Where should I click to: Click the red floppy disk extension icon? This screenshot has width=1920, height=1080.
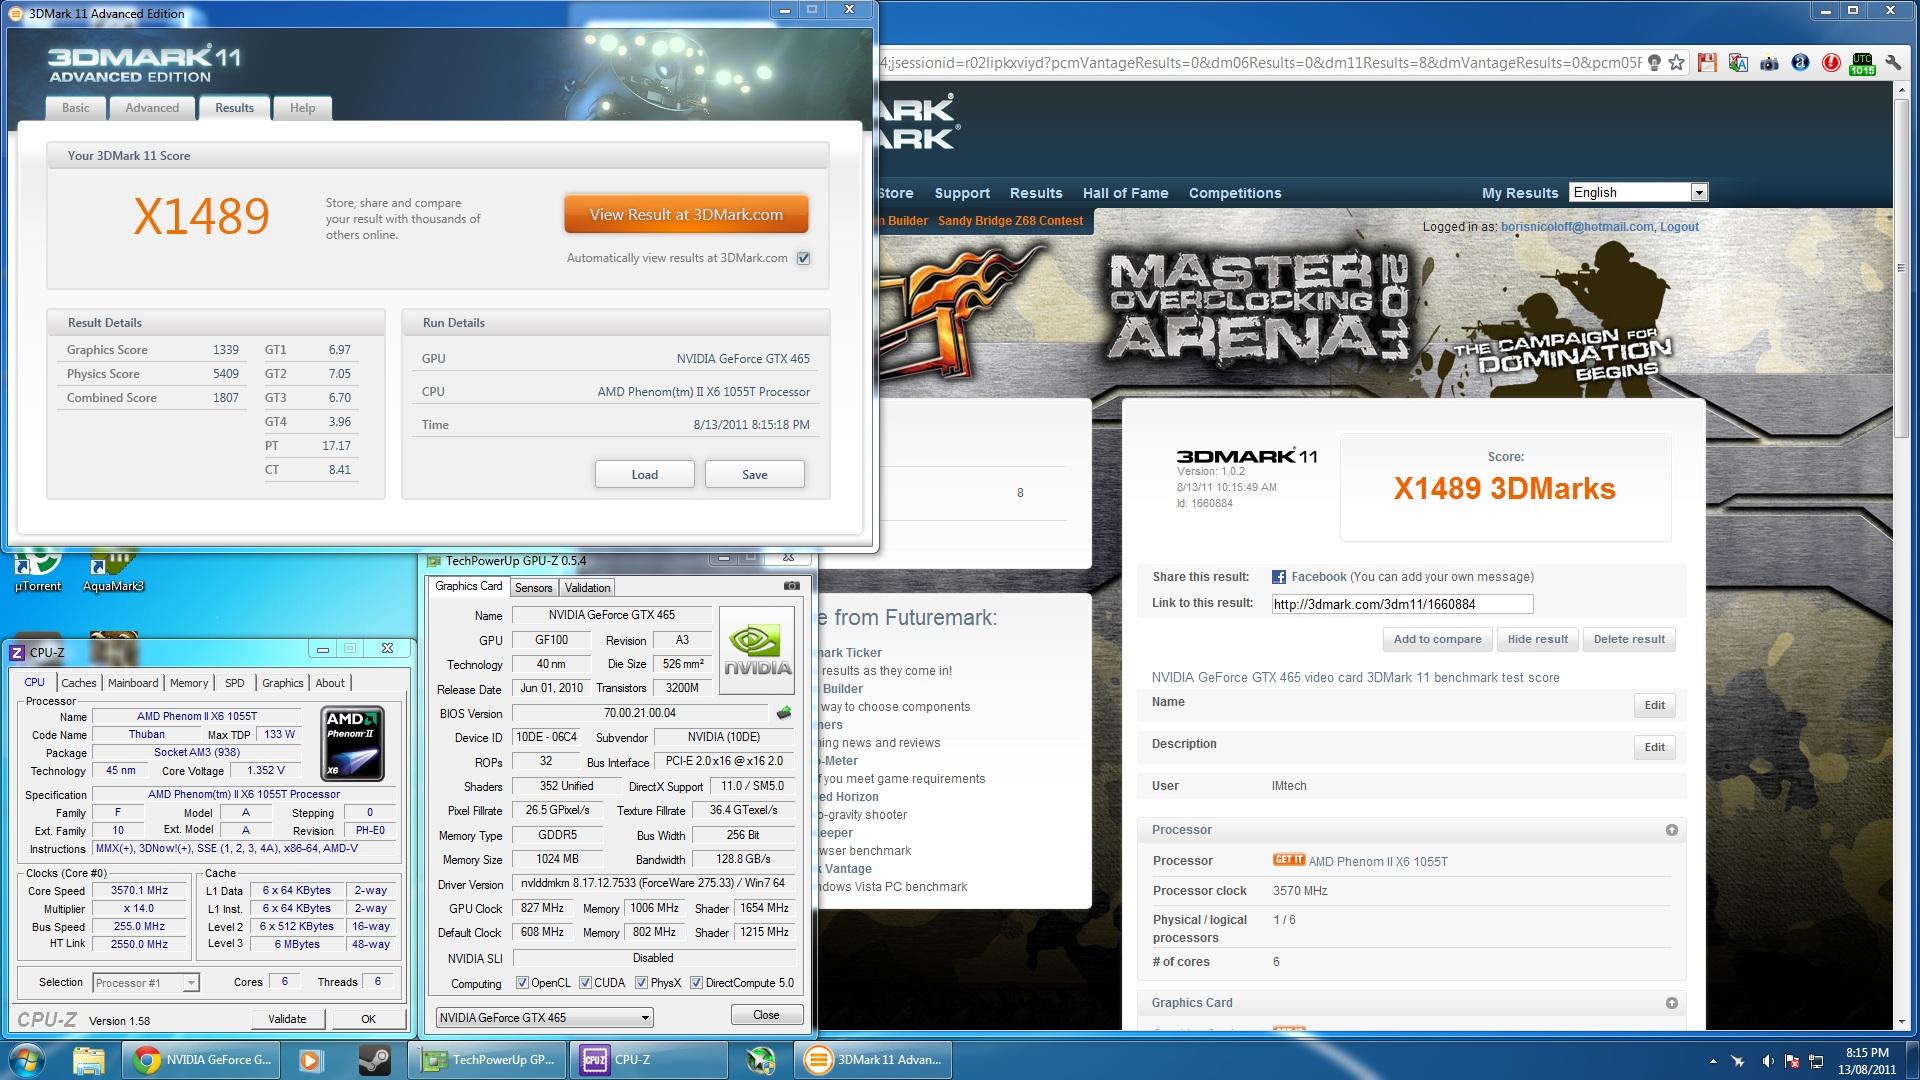[x=1707, y=63]
